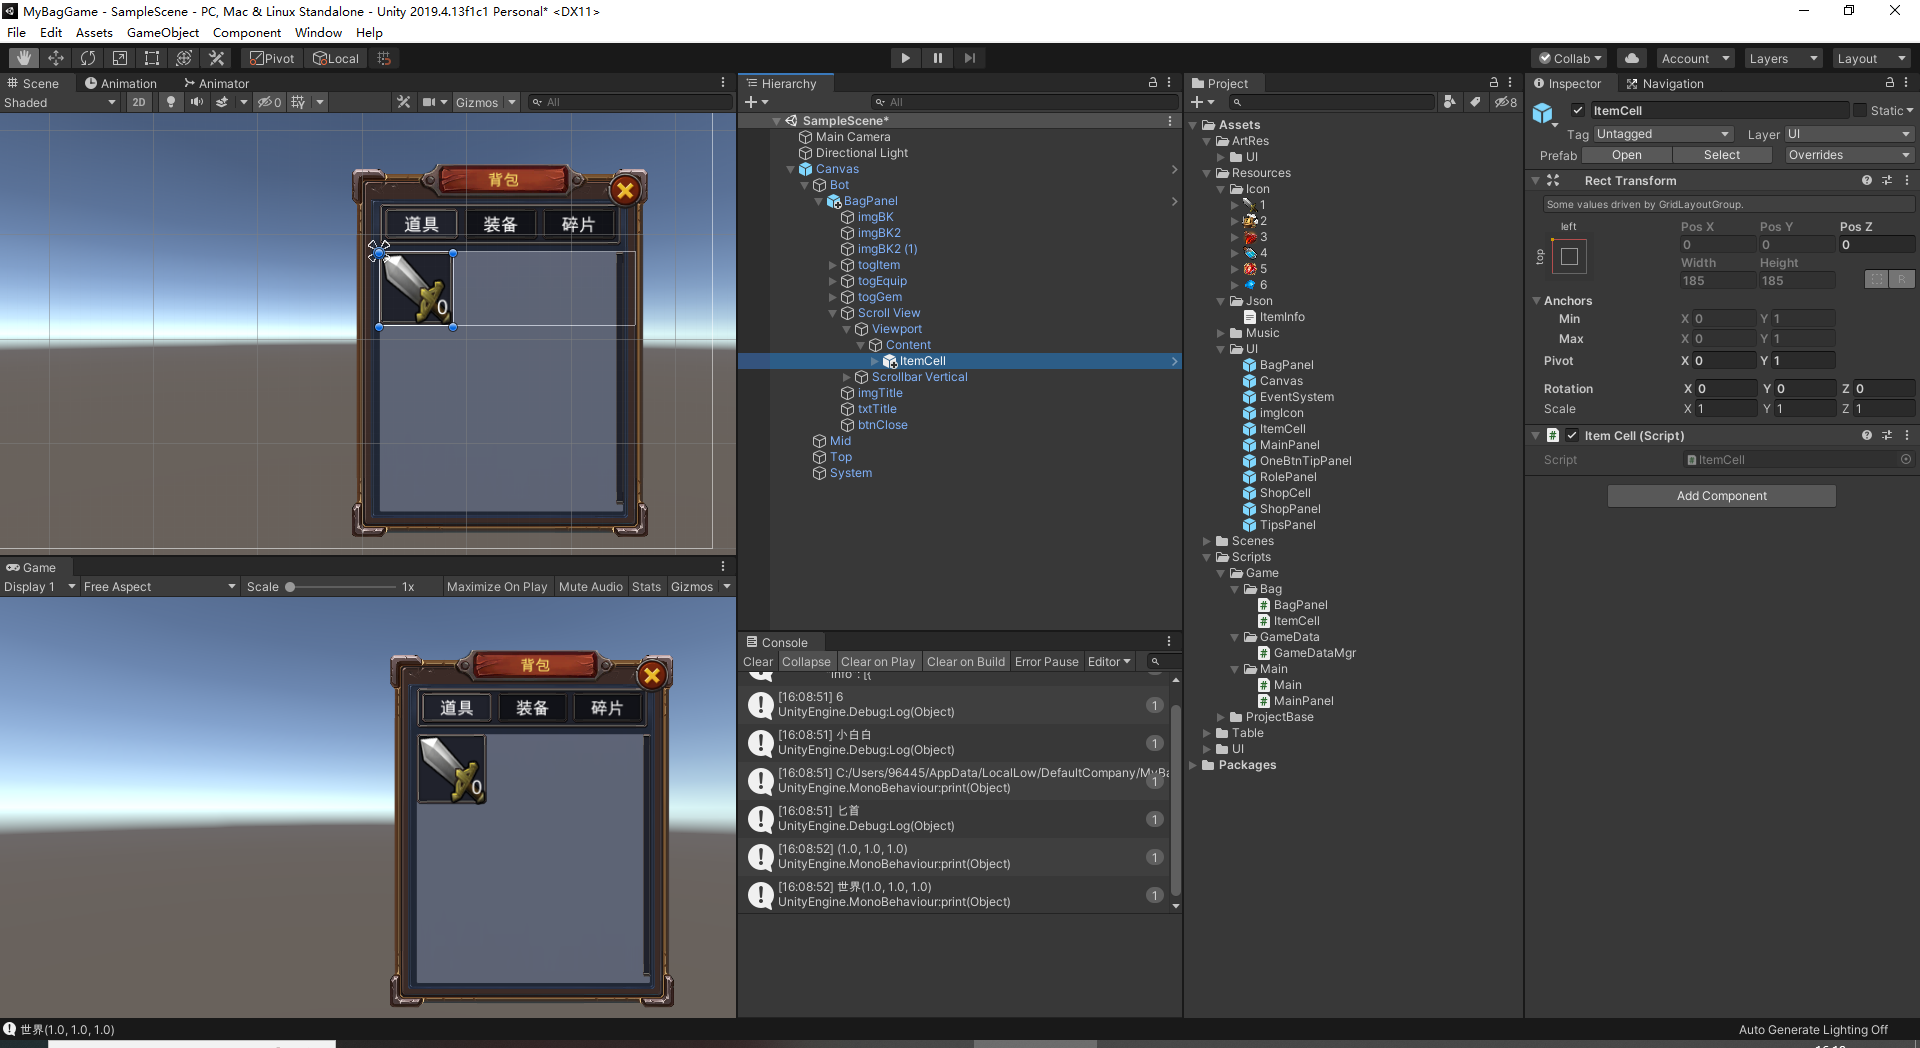Click search by label icon in Project

pyautogui.click(x=1475, y=102)
